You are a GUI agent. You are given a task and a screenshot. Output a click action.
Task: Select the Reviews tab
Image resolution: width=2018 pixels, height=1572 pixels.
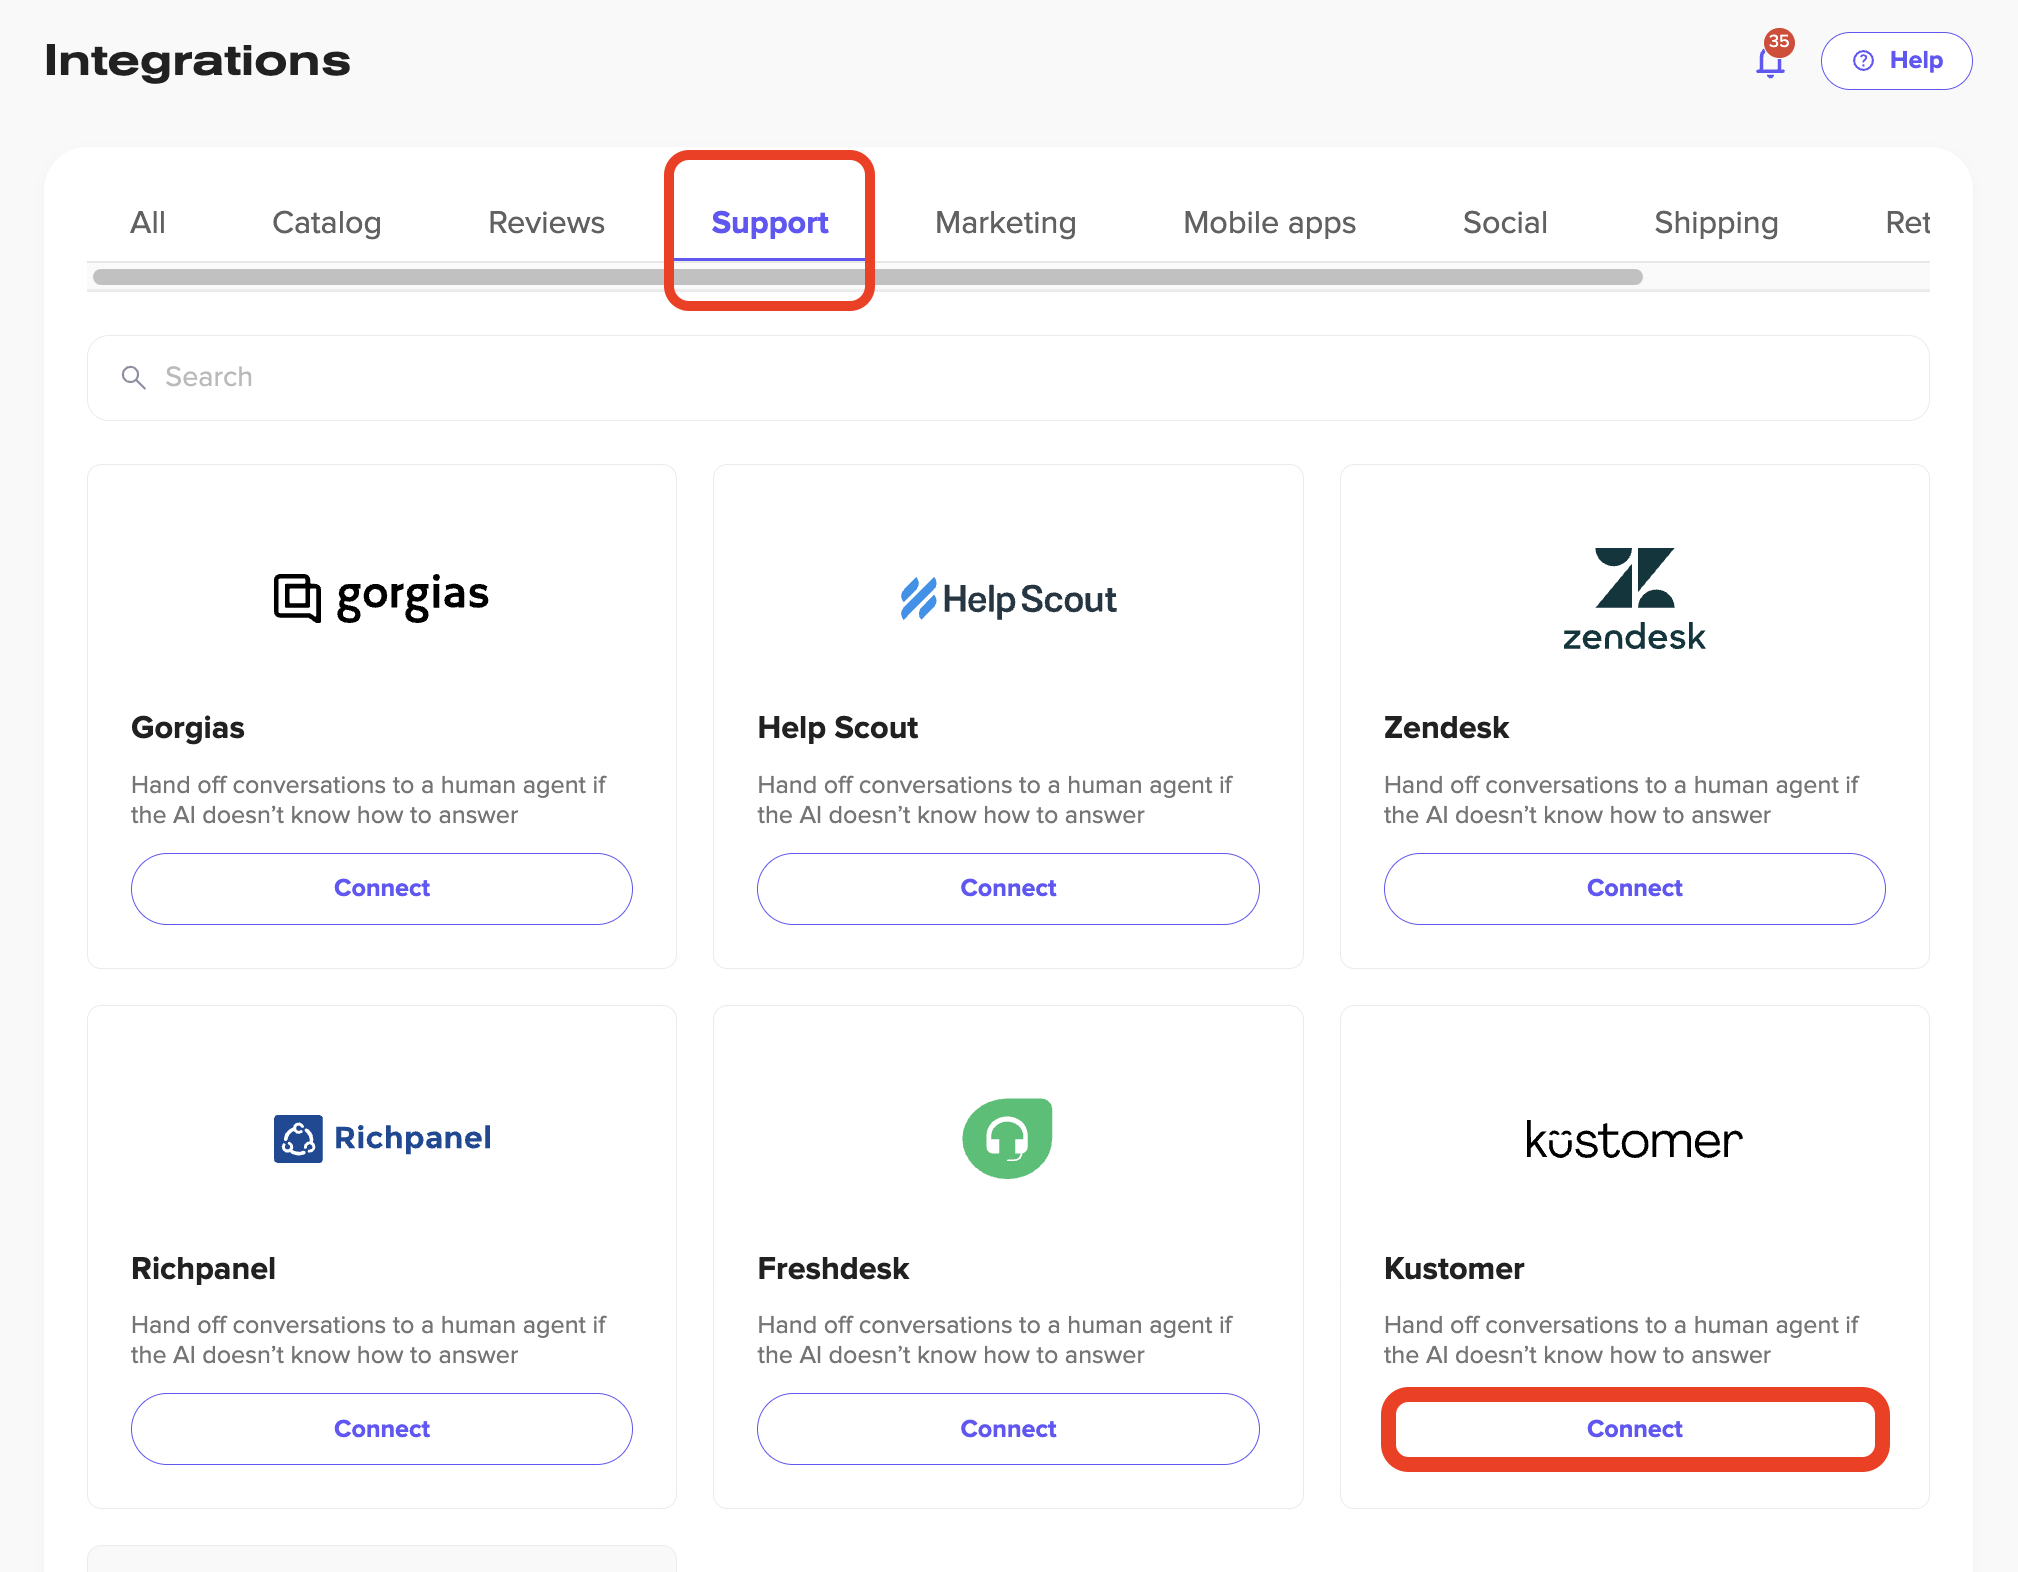click(x=546, y=222)
